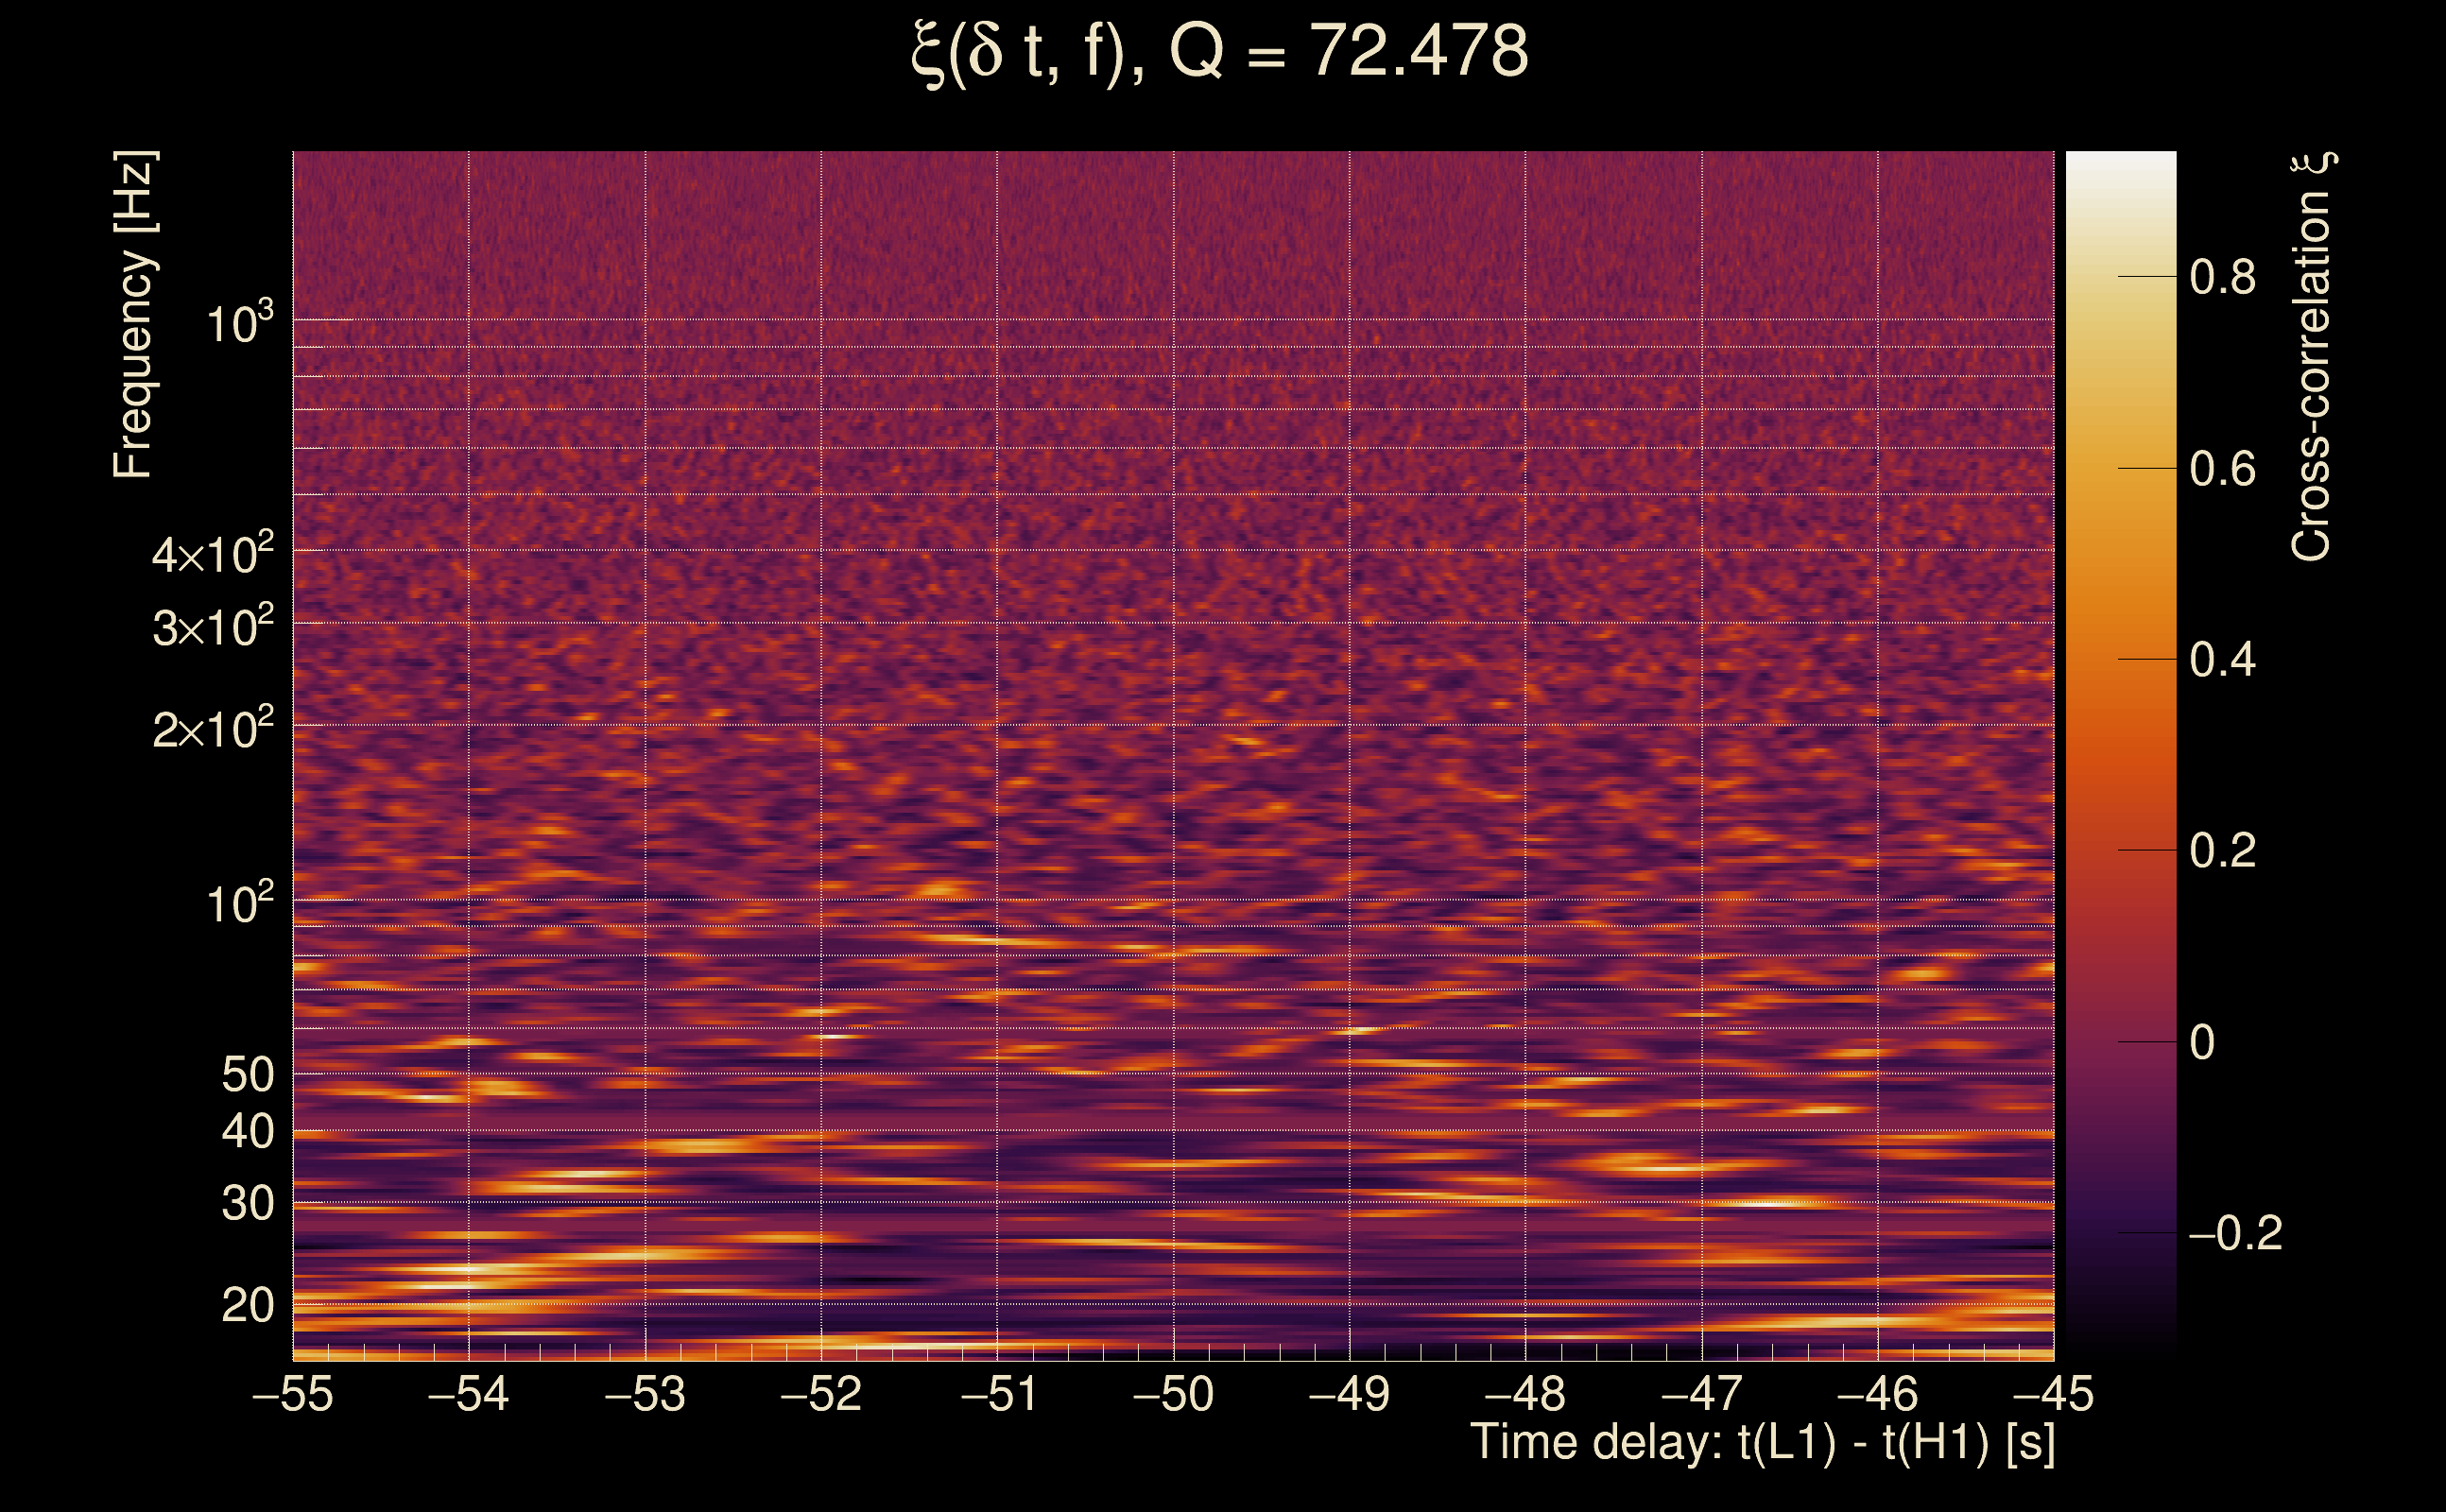The height and width of the screenshot is (1512, 2446).
Task: Click the -50 x-axis tick label
Action: pyautogui.click(x=1173, y=1394)
